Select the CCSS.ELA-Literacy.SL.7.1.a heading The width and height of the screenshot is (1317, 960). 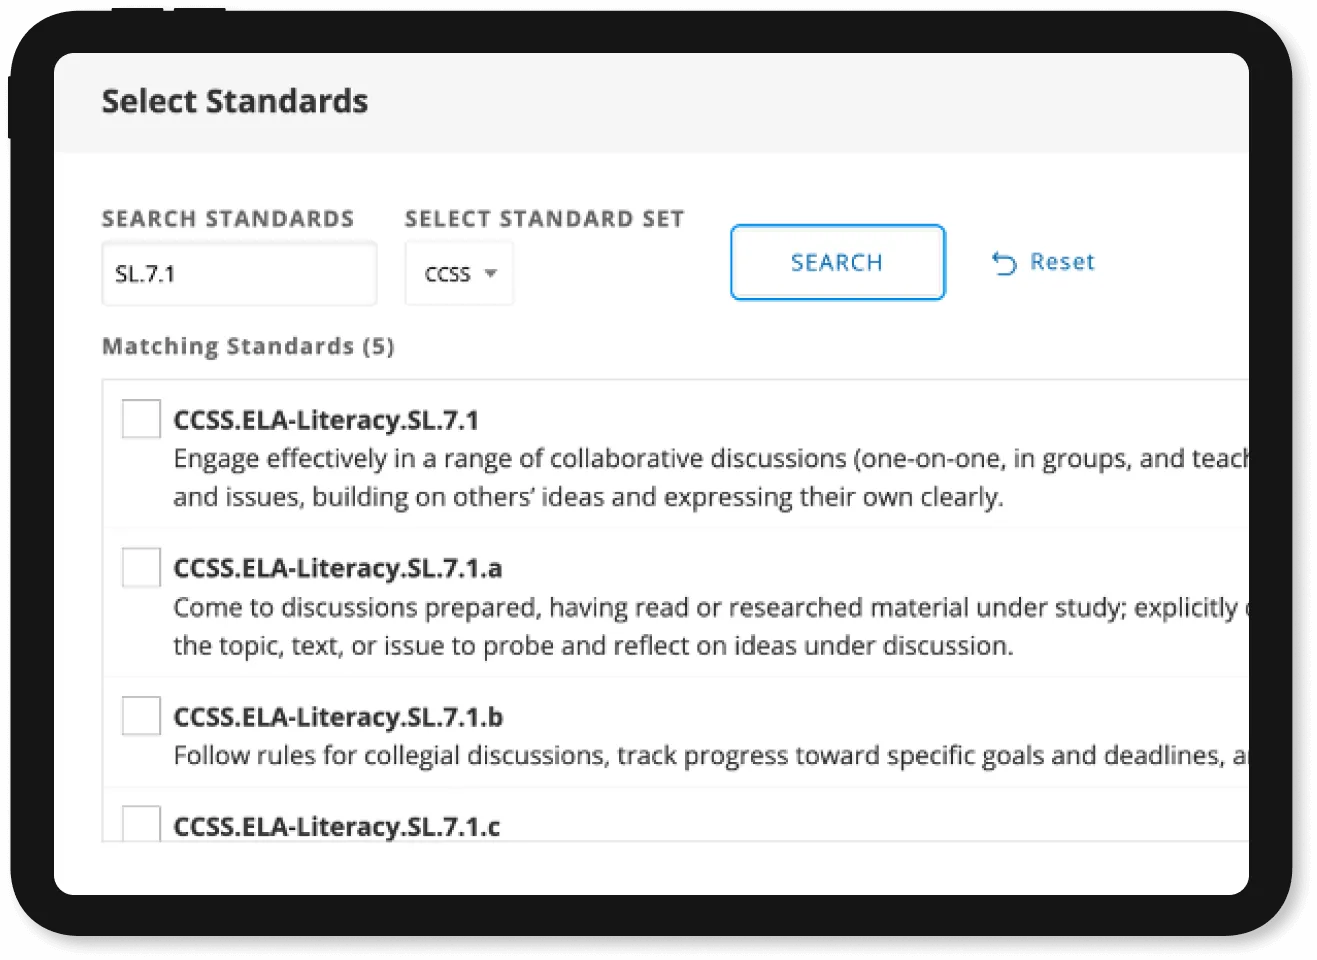(338, 568)
